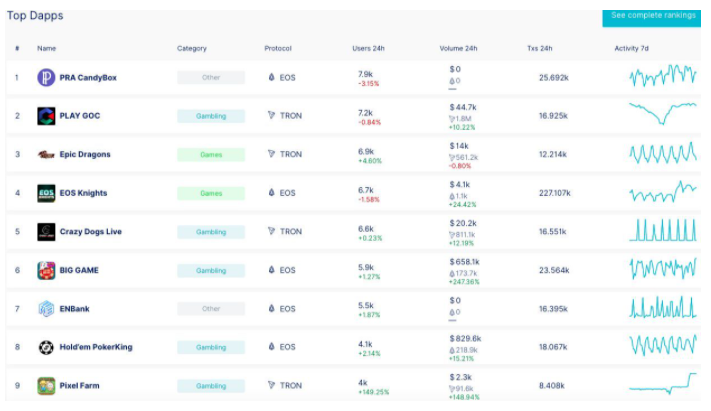Open the PLAY GOC dapp name link
Image resolution: width=711 pixels, height=411 pixels.
pos(80,116)
